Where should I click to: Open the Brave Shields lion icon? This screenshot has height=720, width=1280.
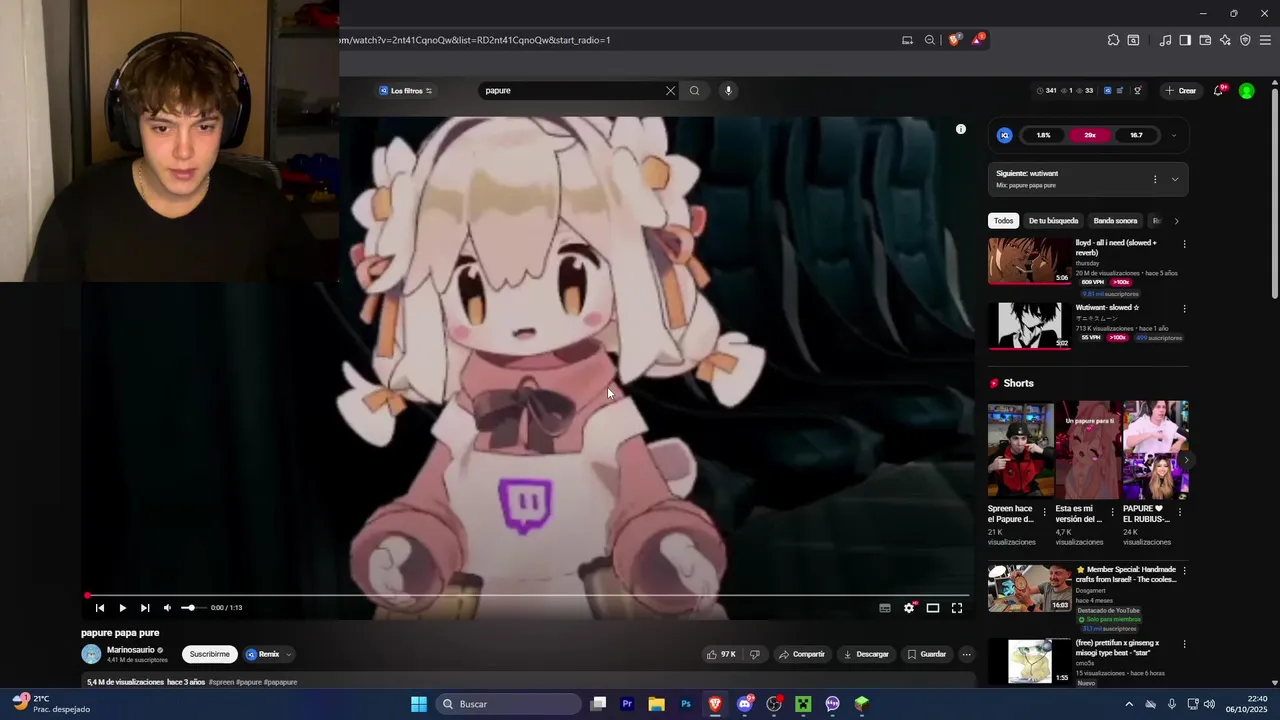[x=954, y=40]
